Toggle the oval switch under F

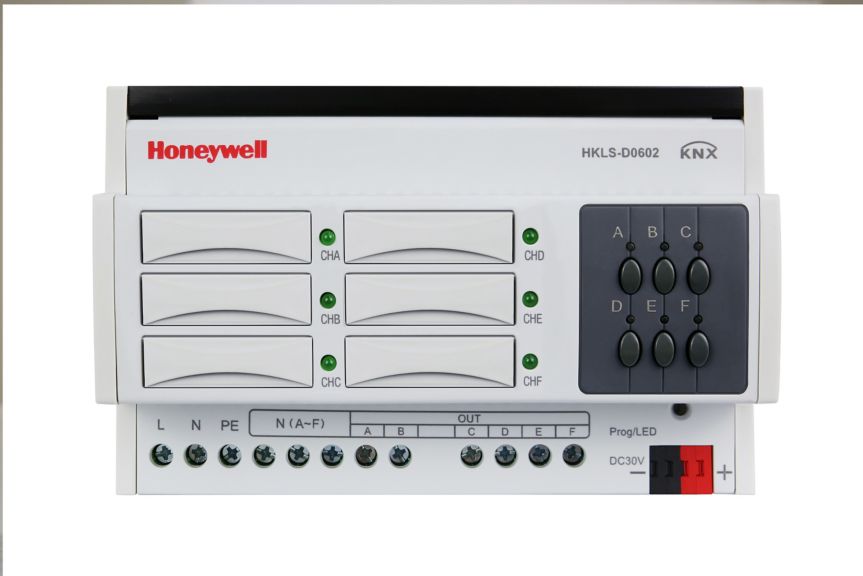pos(698,349)
